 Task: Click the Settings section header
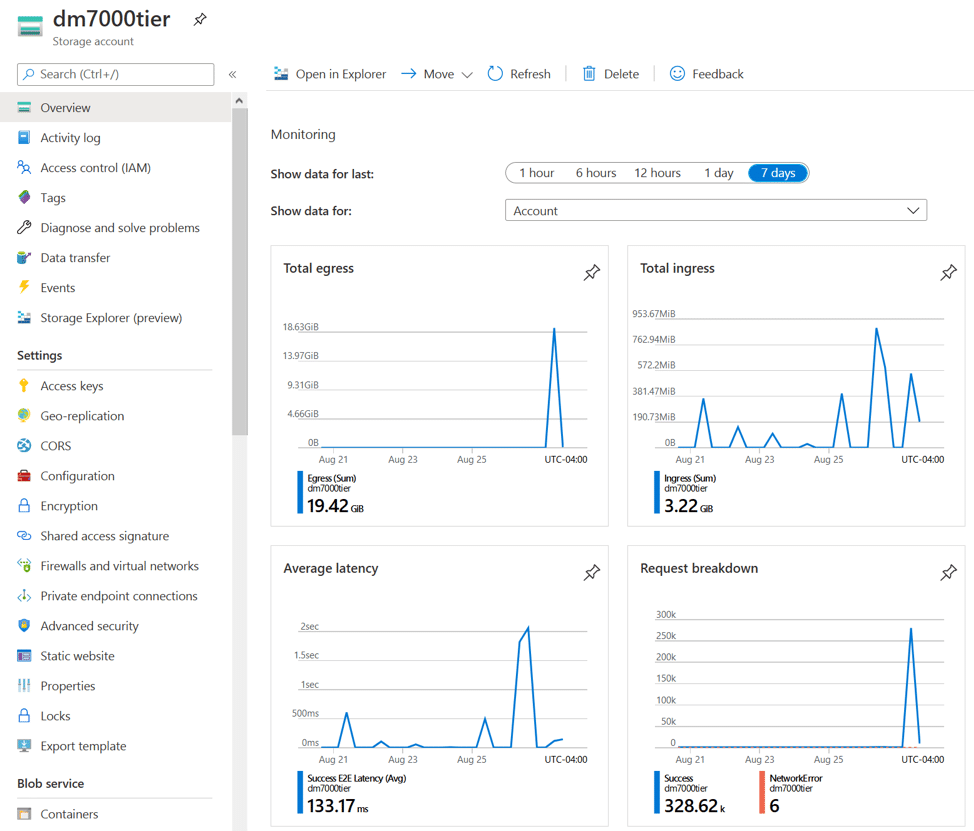40,355
